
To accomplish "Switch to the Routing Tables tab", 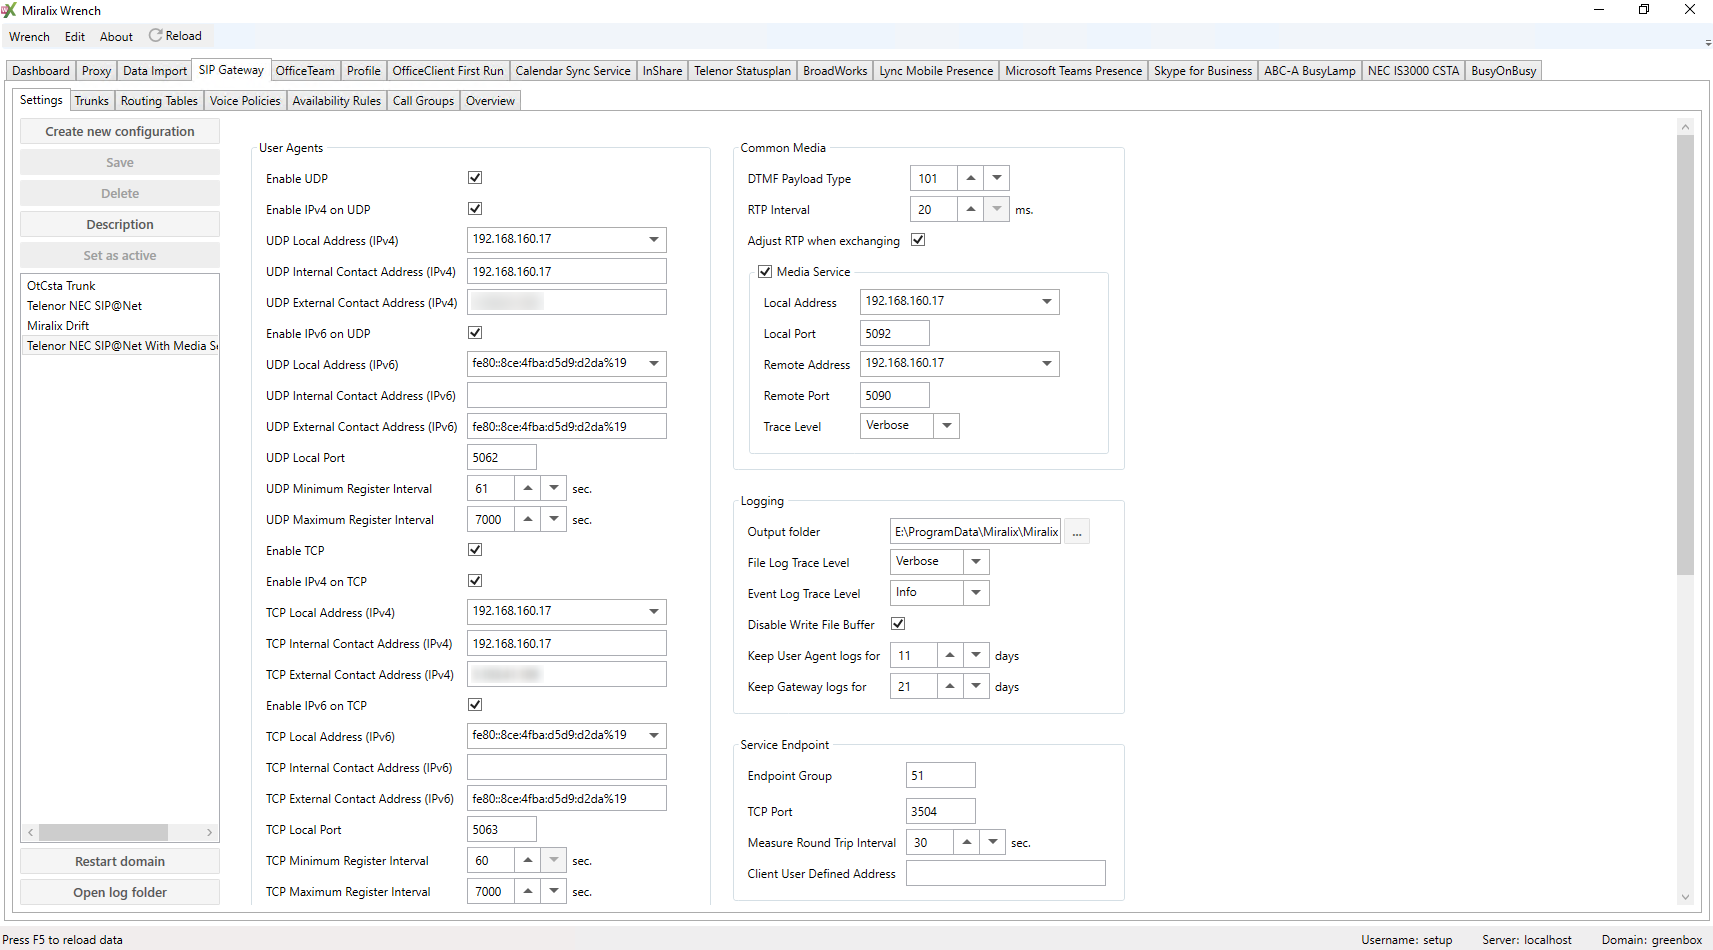I will point(159,101).
